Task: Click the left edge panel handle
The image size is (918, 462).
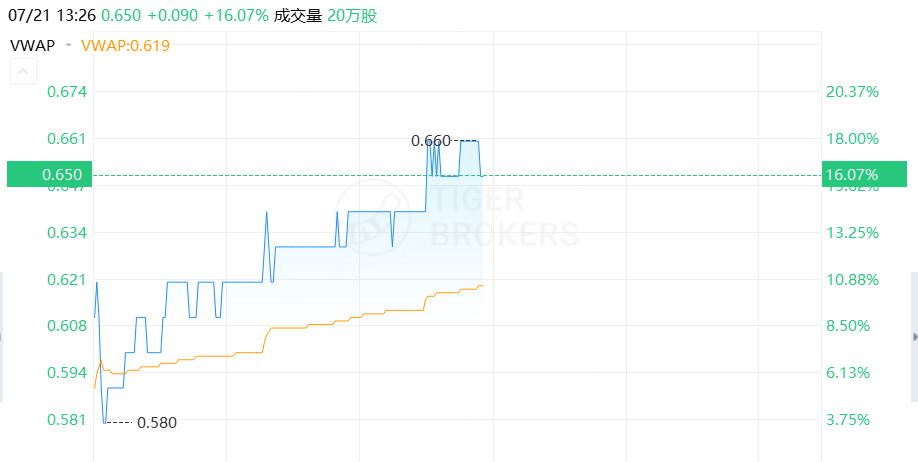Action: pyautogui.click(x=2, y=337)
